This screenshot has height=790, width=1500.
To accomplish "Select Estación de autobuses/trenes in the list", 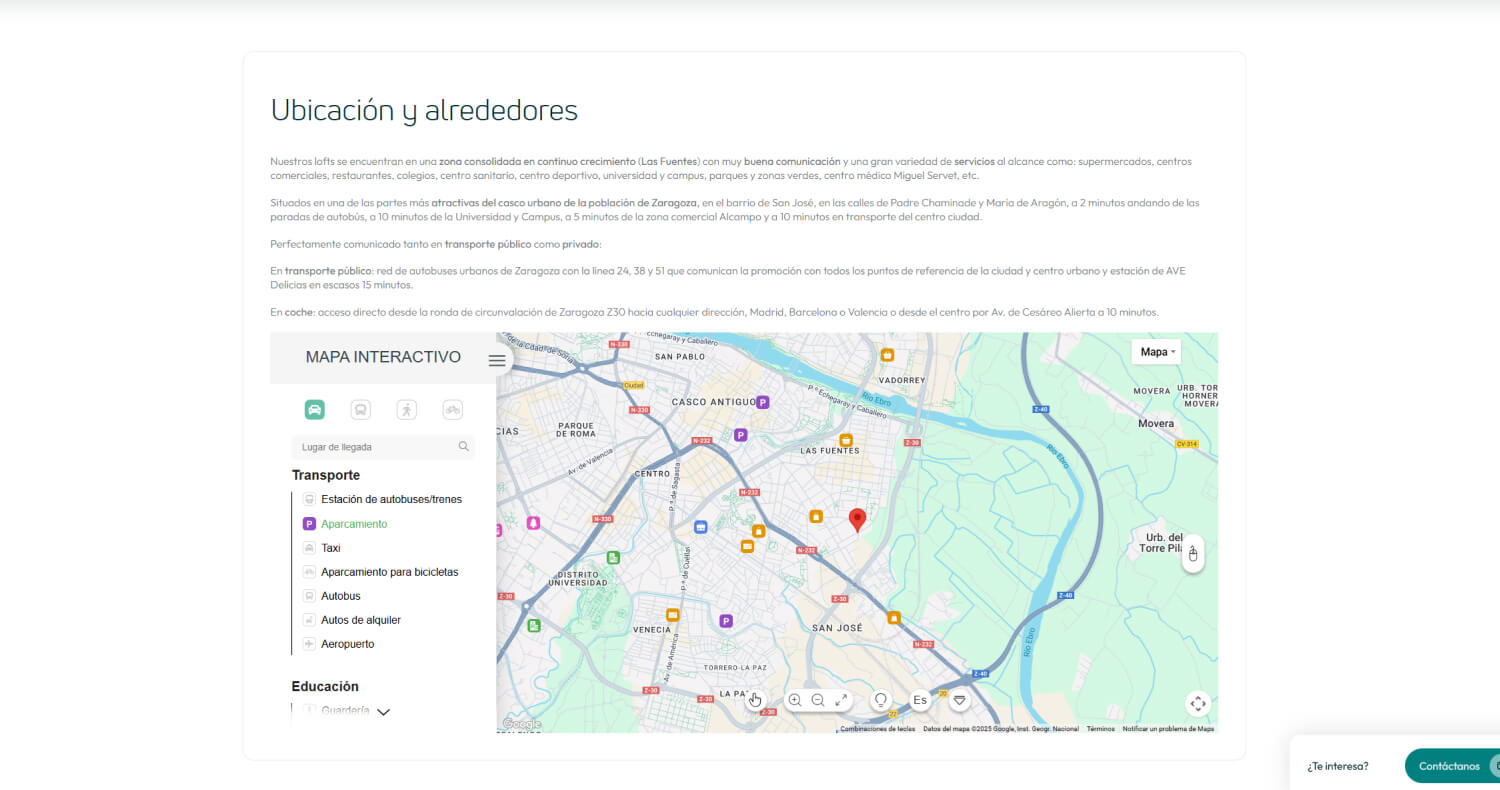I will [x=390, y=499].
